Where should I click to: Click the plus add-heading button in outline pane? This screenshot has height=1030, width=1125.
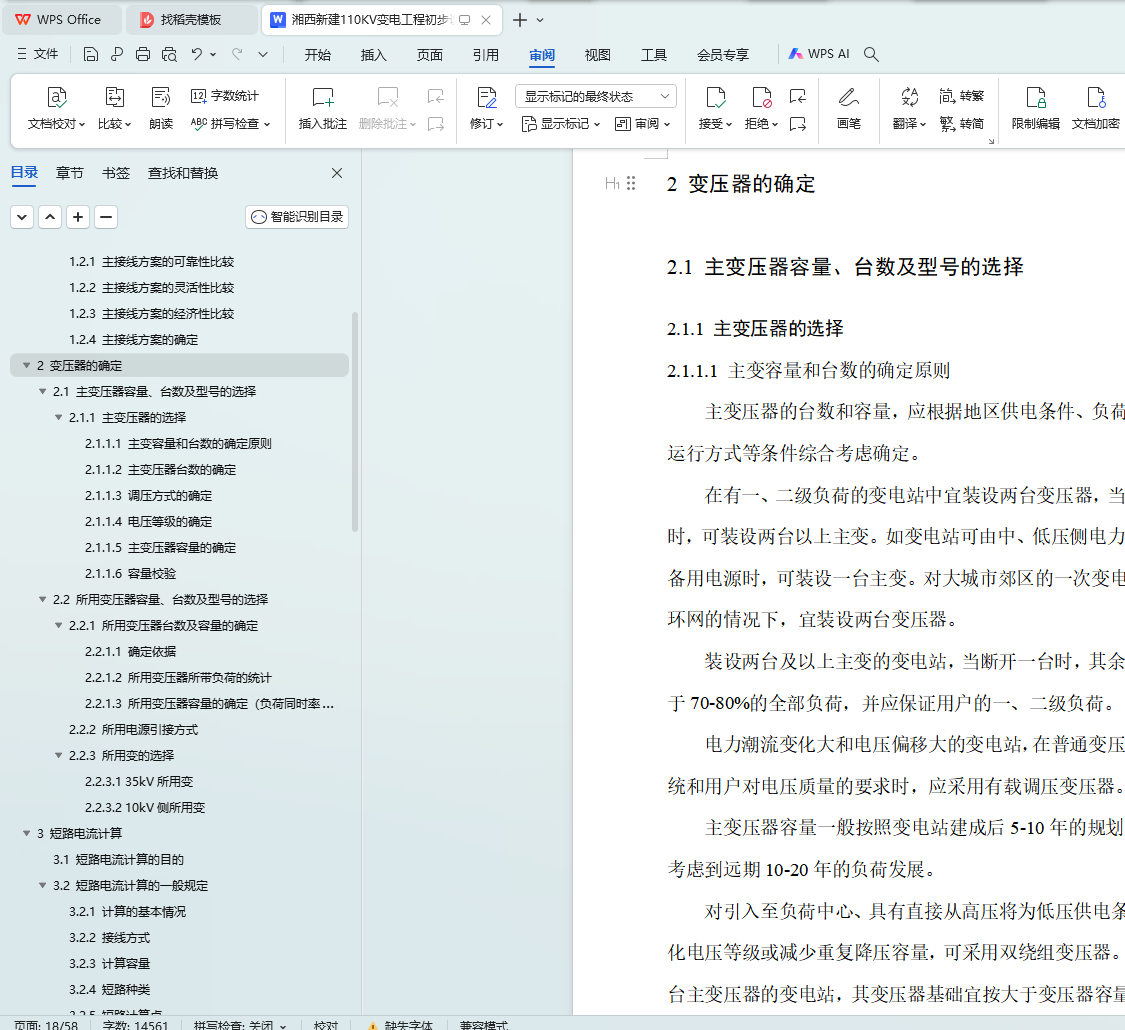(x=78, y=217)
